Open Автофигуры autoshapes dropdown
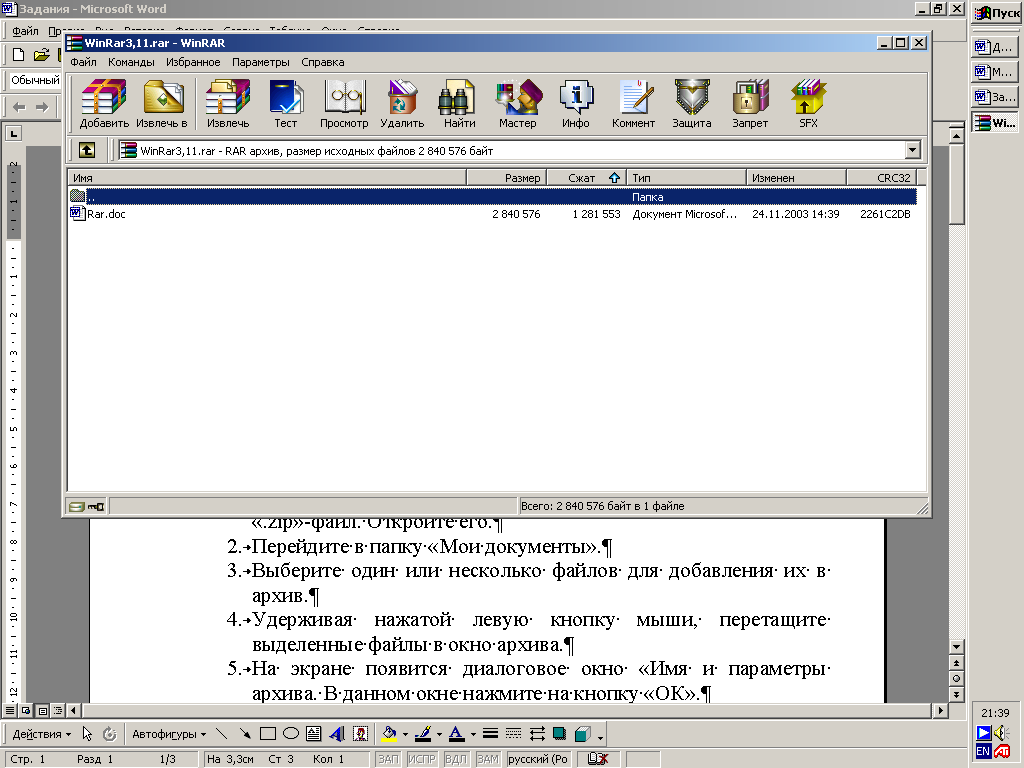Viewport: 1024px width, 768px height. point(169,734)
